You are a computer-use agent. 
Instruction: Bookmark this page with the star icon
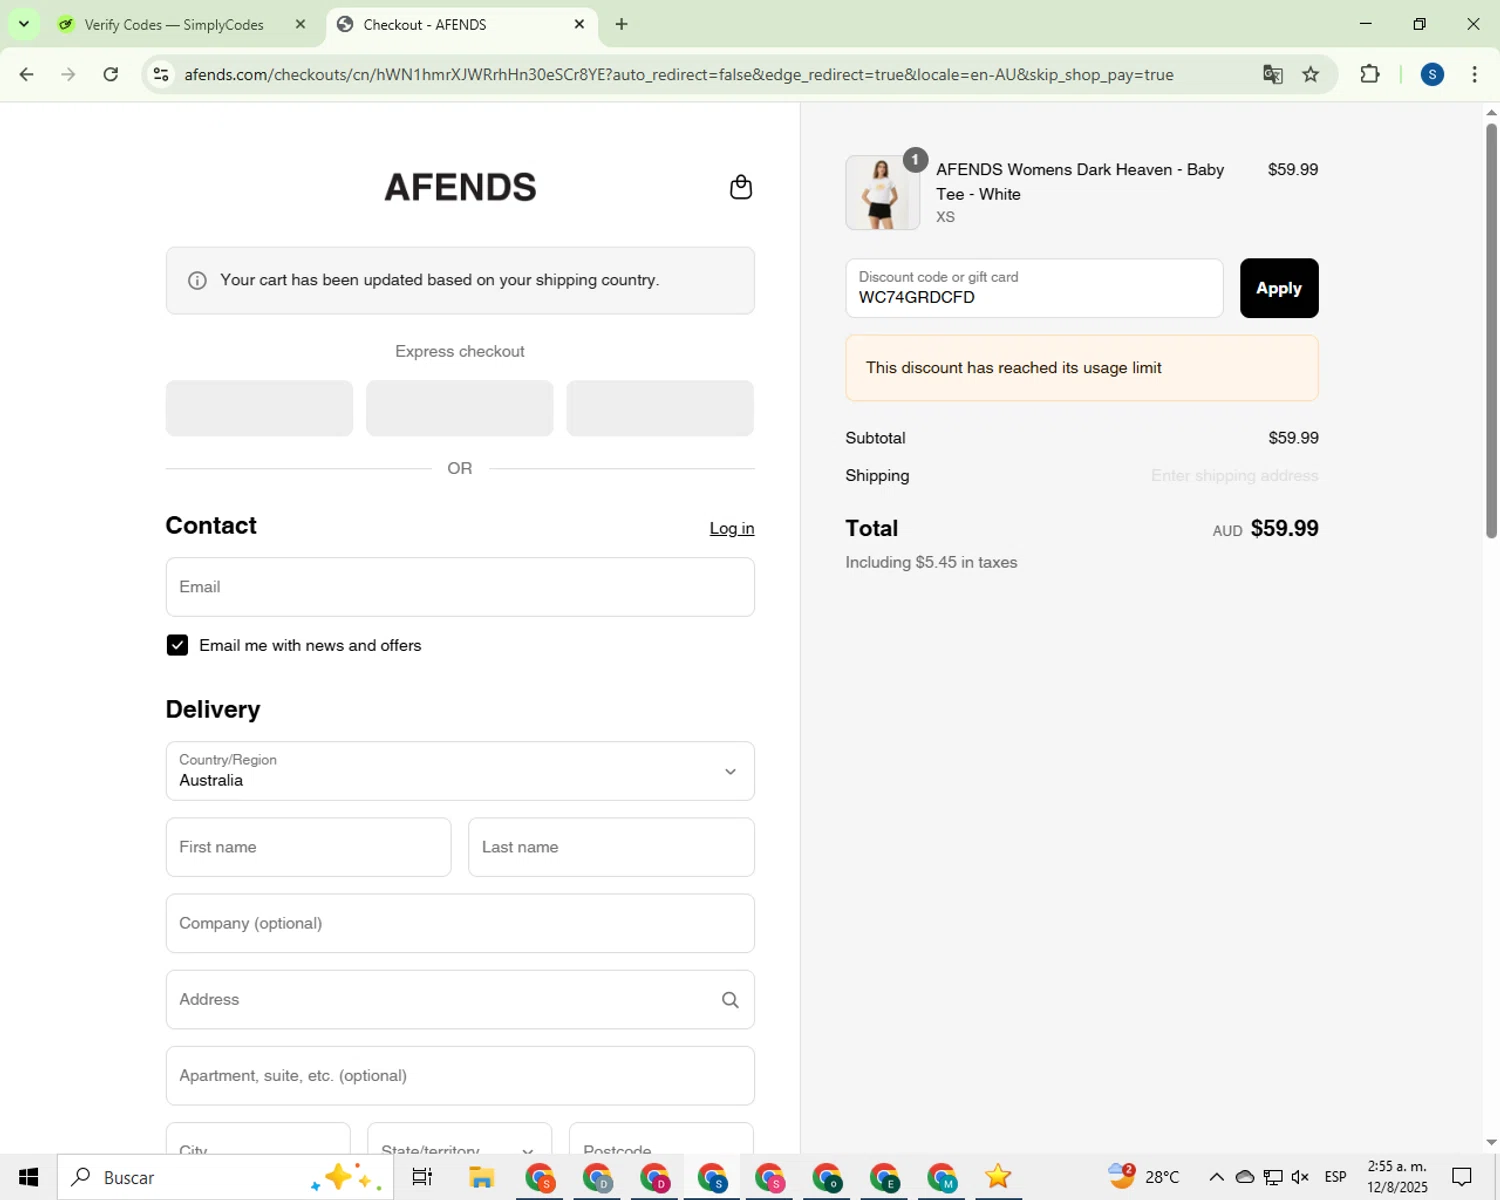pos(1310,74)
